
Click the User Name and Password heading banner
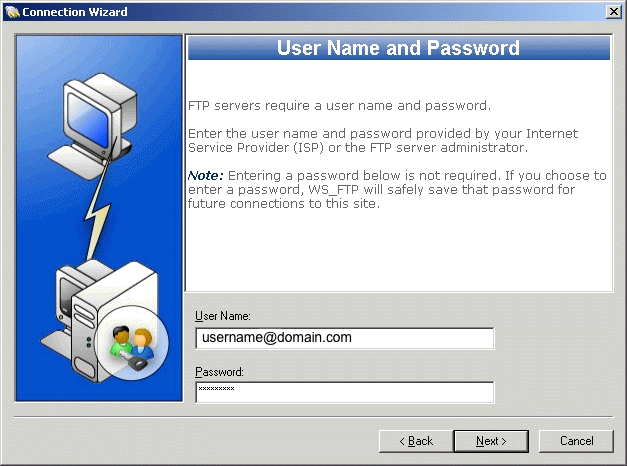(x=399, y=48)
